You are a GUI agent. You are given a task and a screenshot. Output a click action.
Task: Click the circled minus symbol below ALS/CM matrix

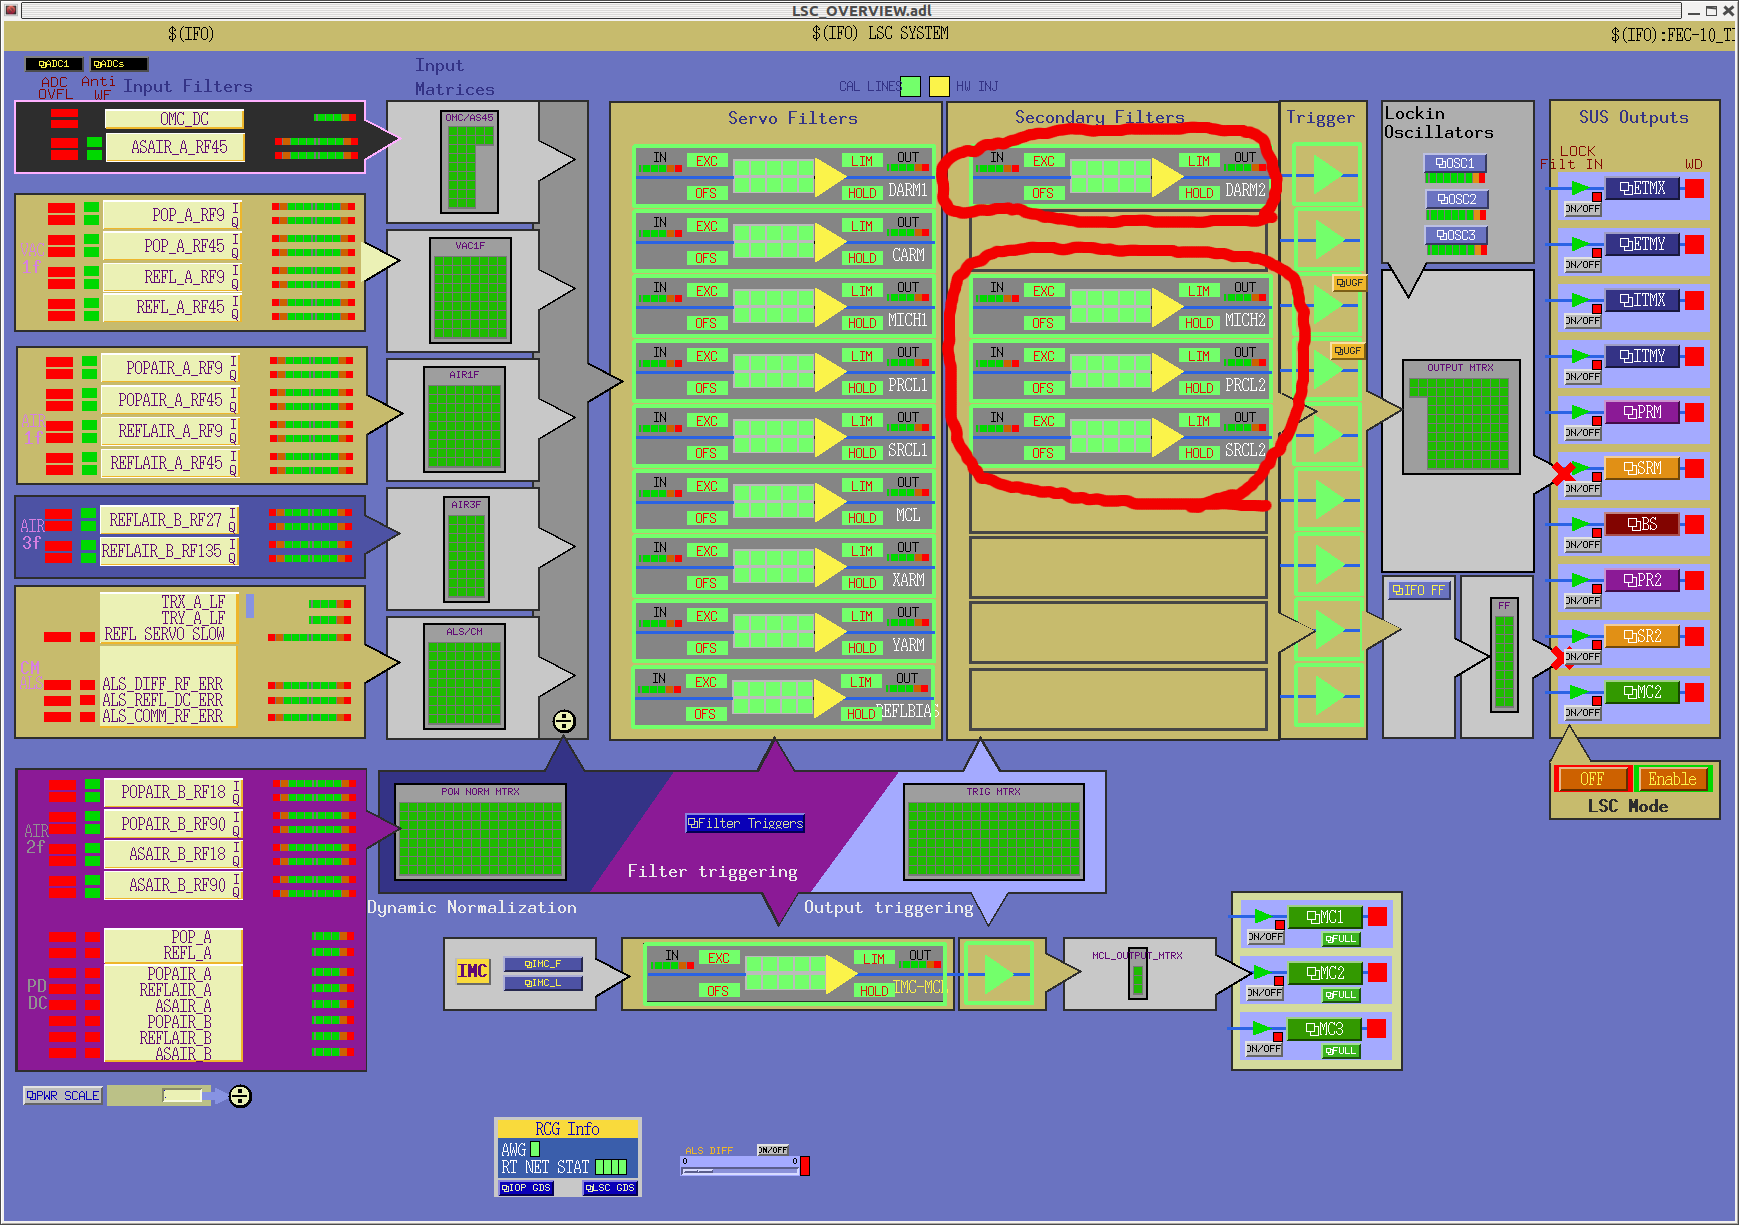[564, 721]
